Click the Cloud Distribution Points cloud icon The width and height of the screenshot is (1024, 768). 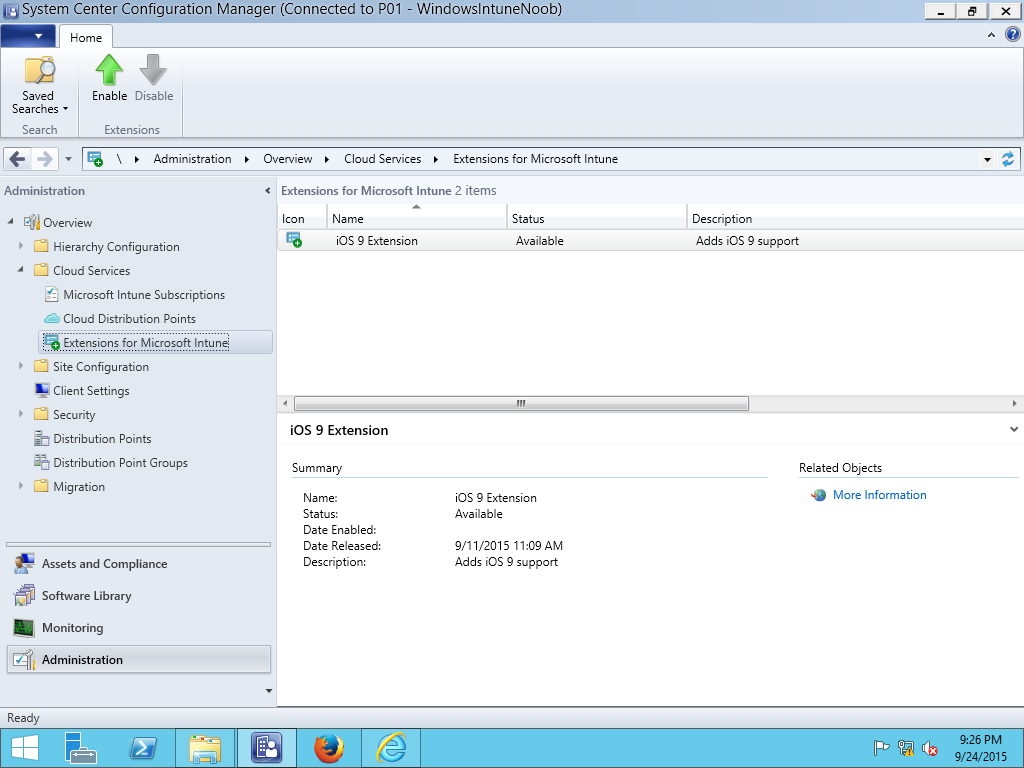pos(52,319)
